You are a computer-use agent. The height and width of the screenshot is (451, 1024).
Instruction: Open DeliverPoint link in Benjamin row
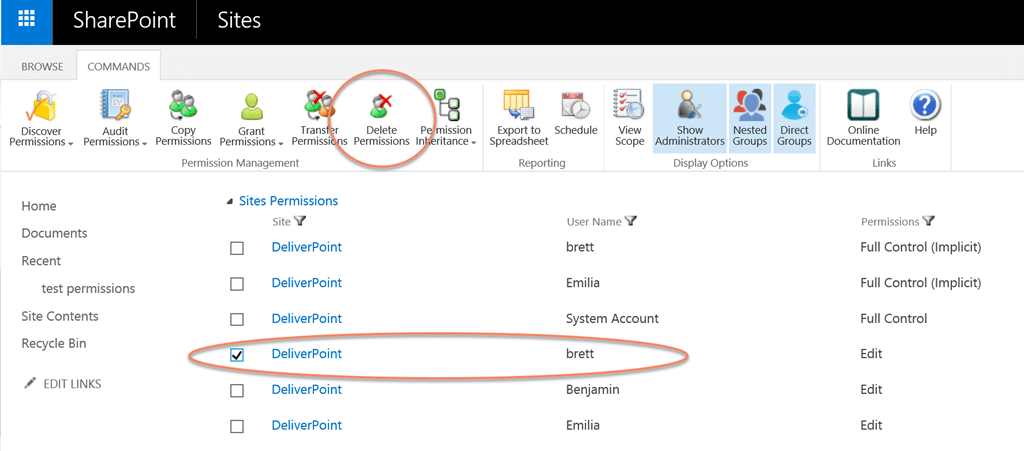[307, 390]
